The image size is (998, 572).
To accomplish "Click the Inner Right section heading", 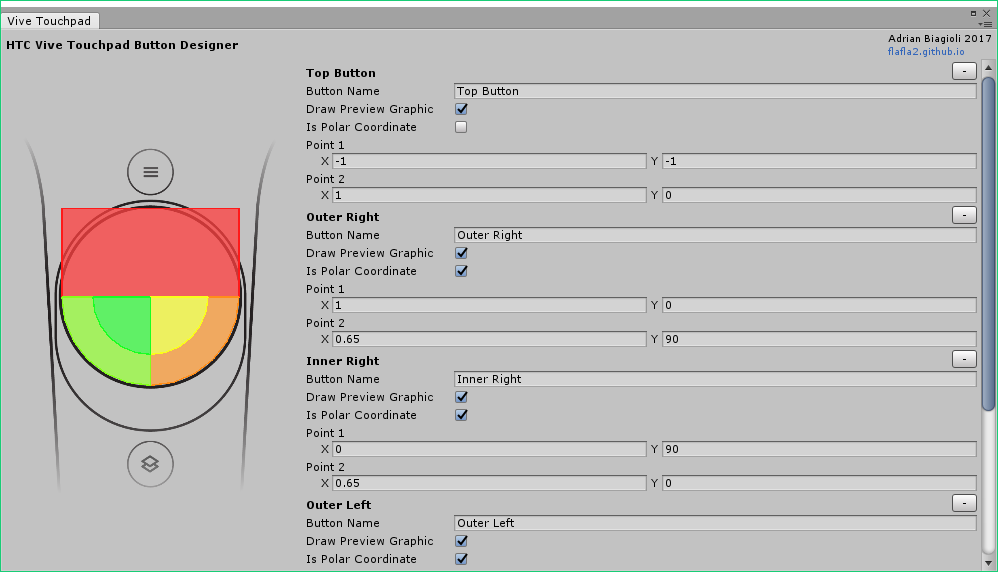I will (342, 360).
